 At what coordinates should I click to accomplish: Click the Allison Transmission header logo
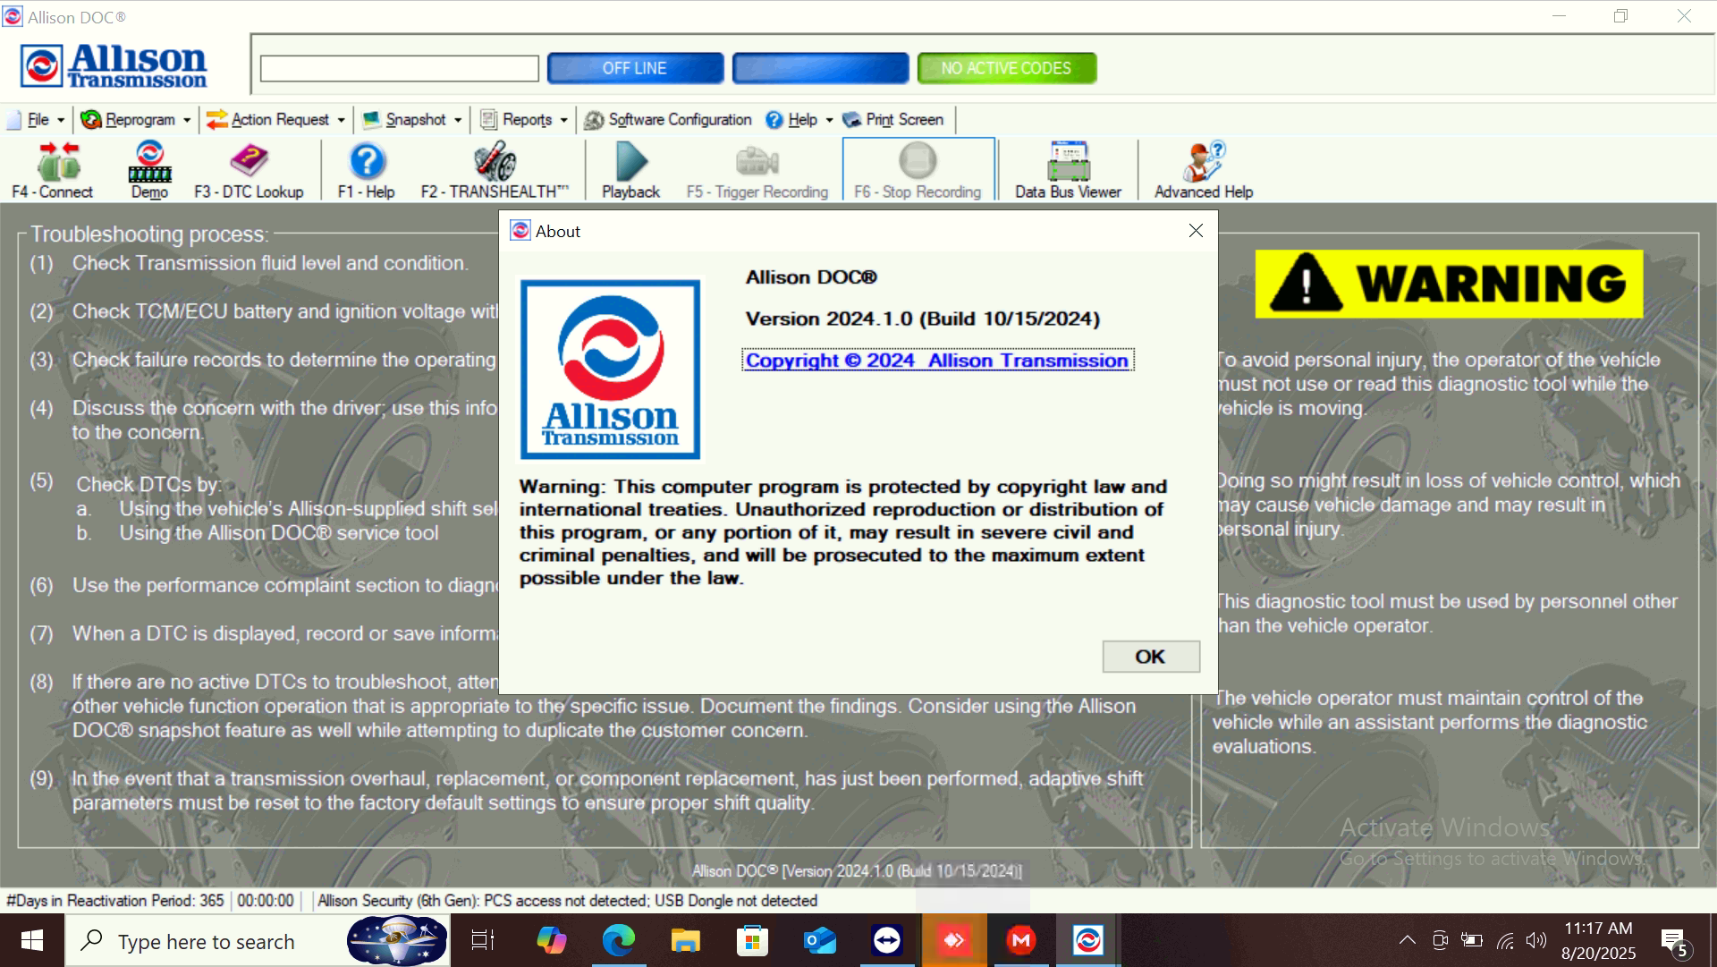[114, 66]
